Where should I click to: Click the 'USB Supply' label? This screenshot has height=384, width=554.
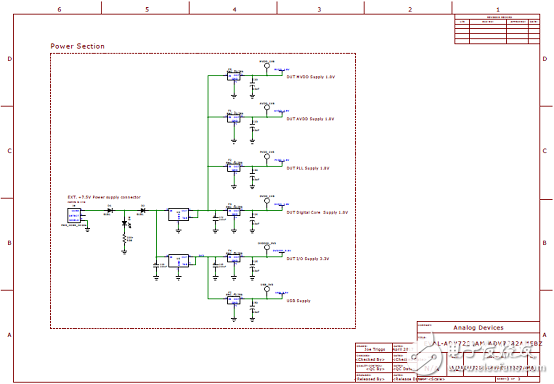click(x=299, y=301)
